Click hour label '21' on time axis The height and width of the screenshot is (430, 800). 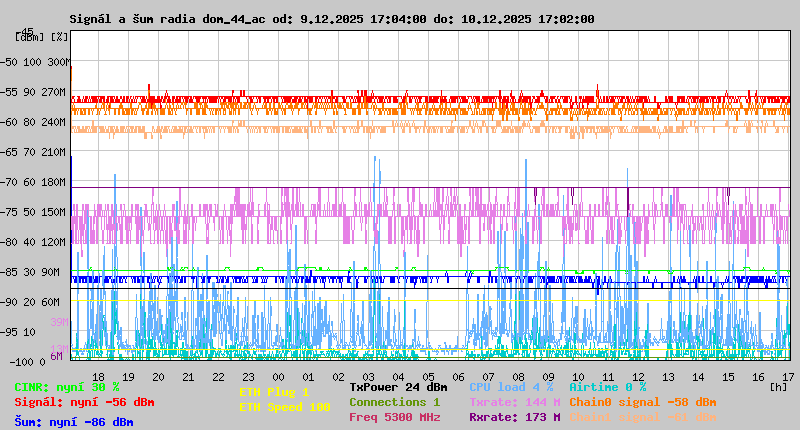coord(188,377)
